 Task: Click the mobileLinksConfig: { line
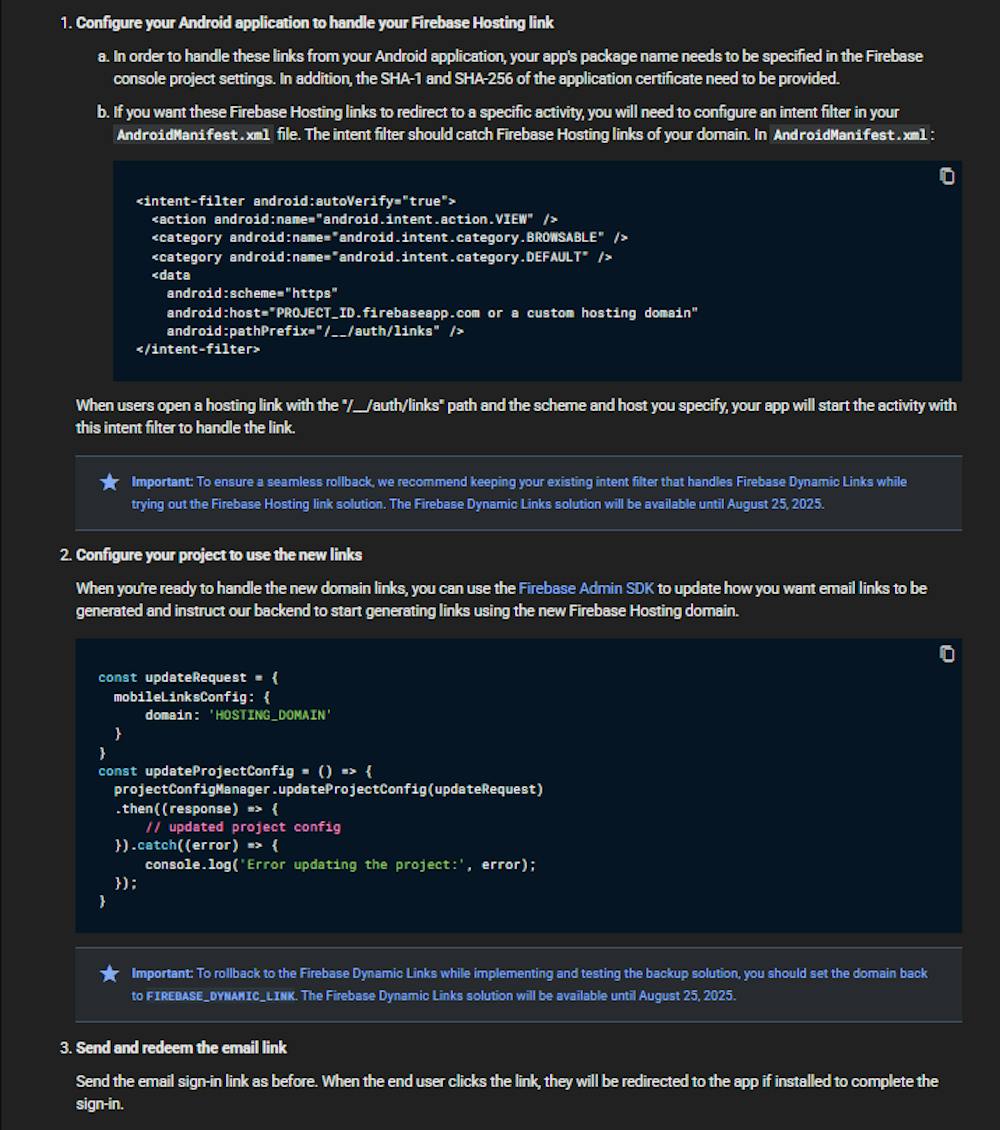click(x=192, y=697)
